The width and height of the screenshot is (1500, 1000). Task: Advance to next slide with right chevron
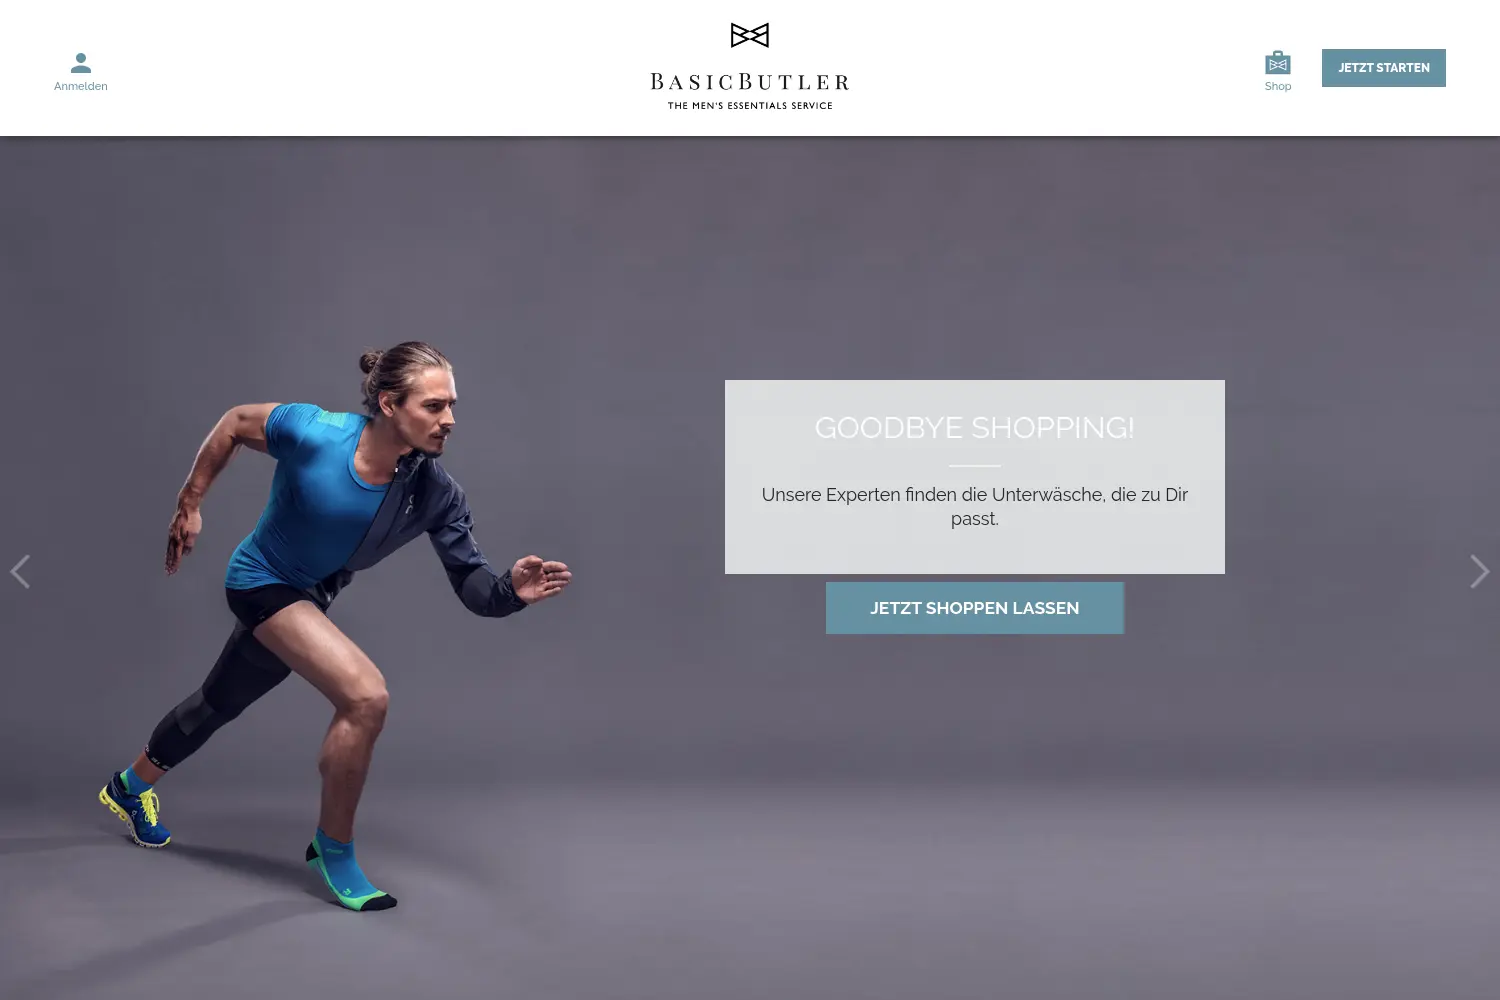coord(1480,571)
